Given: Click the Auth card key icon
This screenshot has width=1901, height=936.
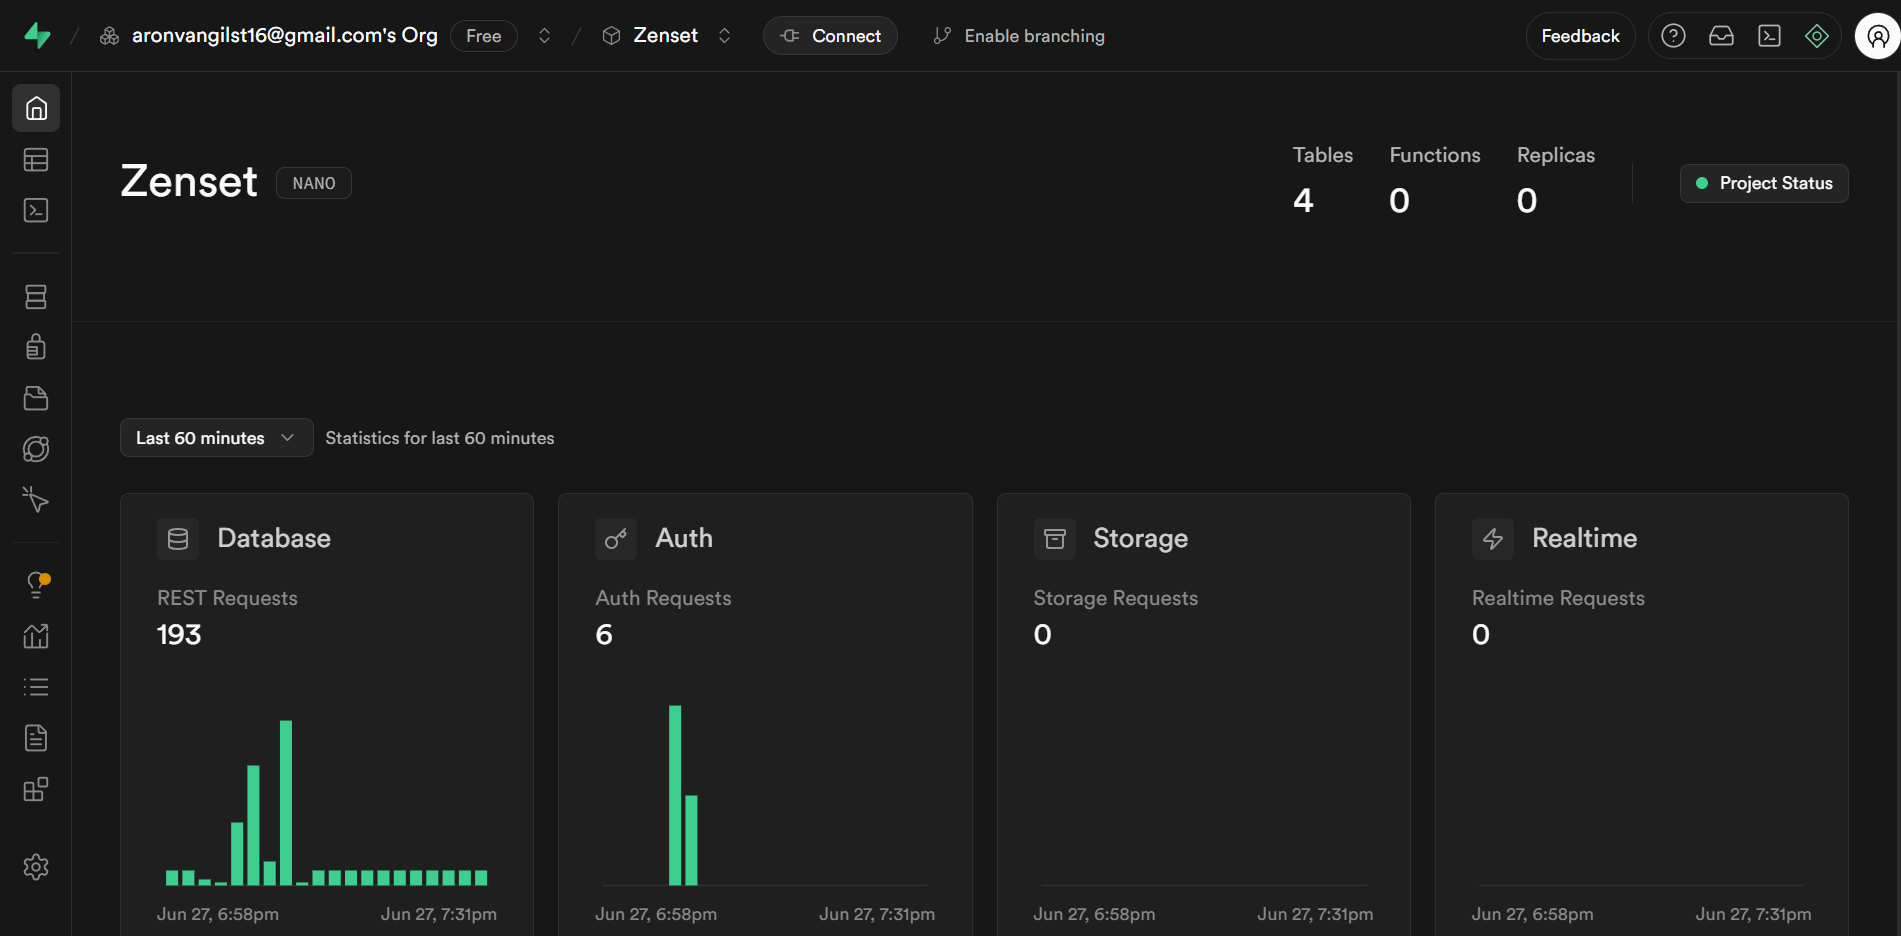Looking at the screenshot, I should pos(616,539).
